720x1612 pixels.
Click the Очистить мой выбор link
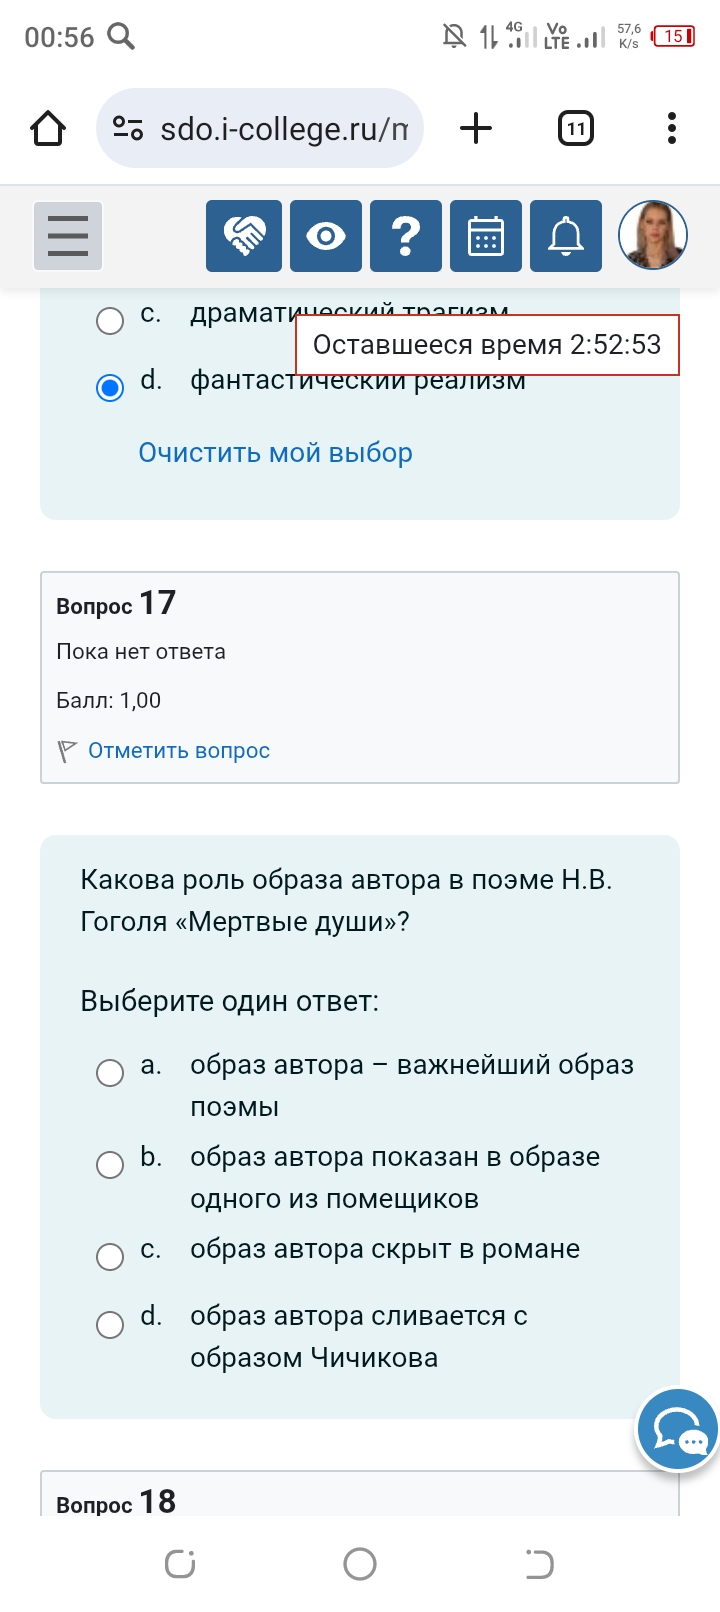275,453
